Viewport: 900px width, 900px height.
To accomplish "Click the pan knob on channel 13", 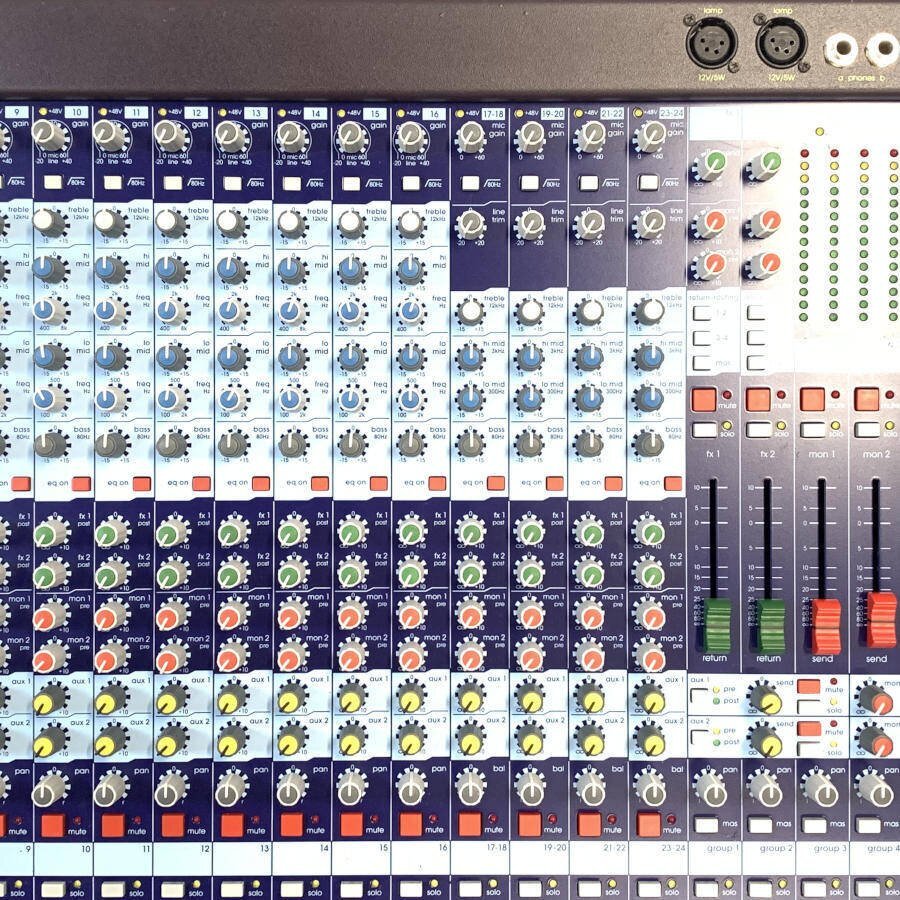I will point(231,789).
